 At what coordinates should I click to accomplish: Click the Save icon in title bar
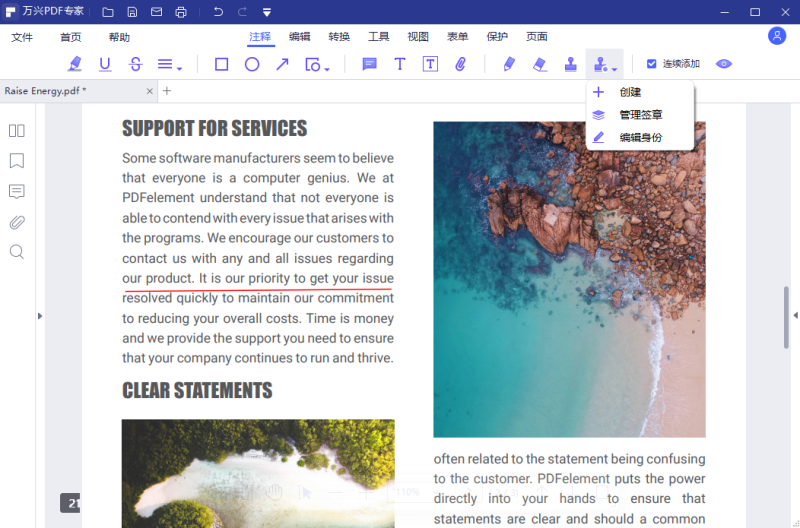132,12
